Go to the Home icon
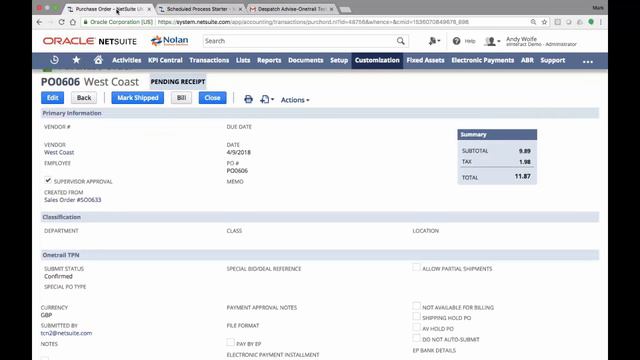Image resolution: width=640 pixels, height=360 pixels. pos(98,60)
